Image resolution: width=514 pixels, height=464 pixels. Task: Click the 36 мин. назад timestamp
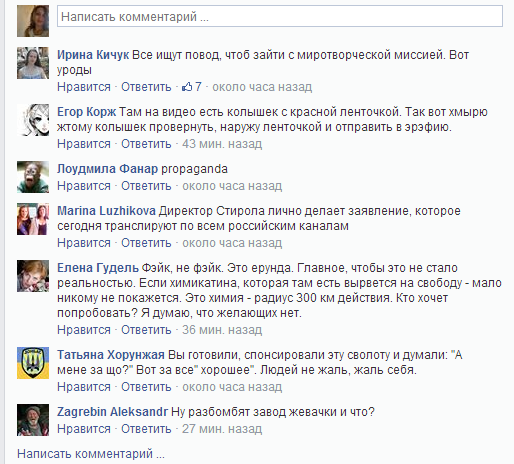point(222,330)
